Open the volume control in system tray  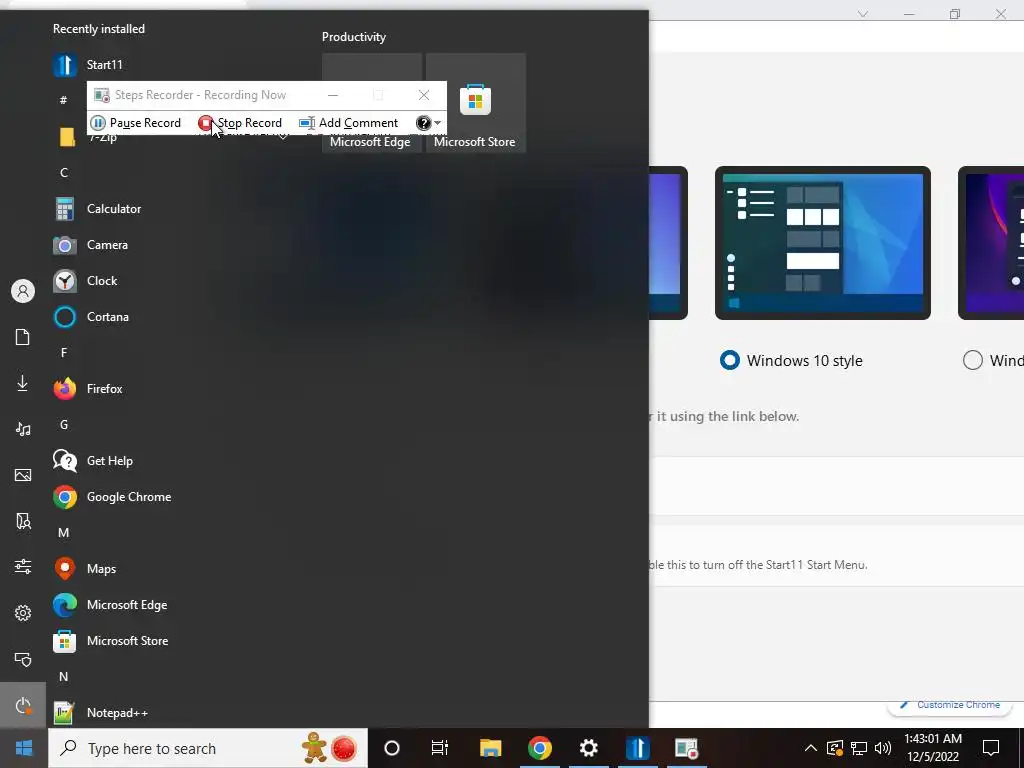[882, 748]
